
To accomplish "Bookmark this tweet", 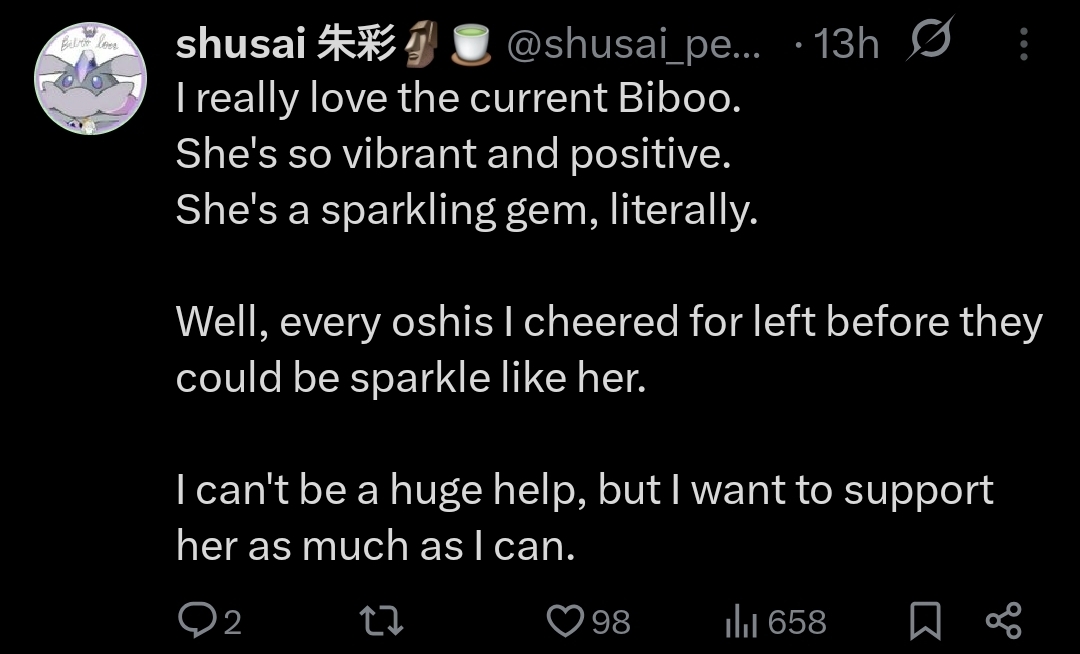I will click(926, 622).
